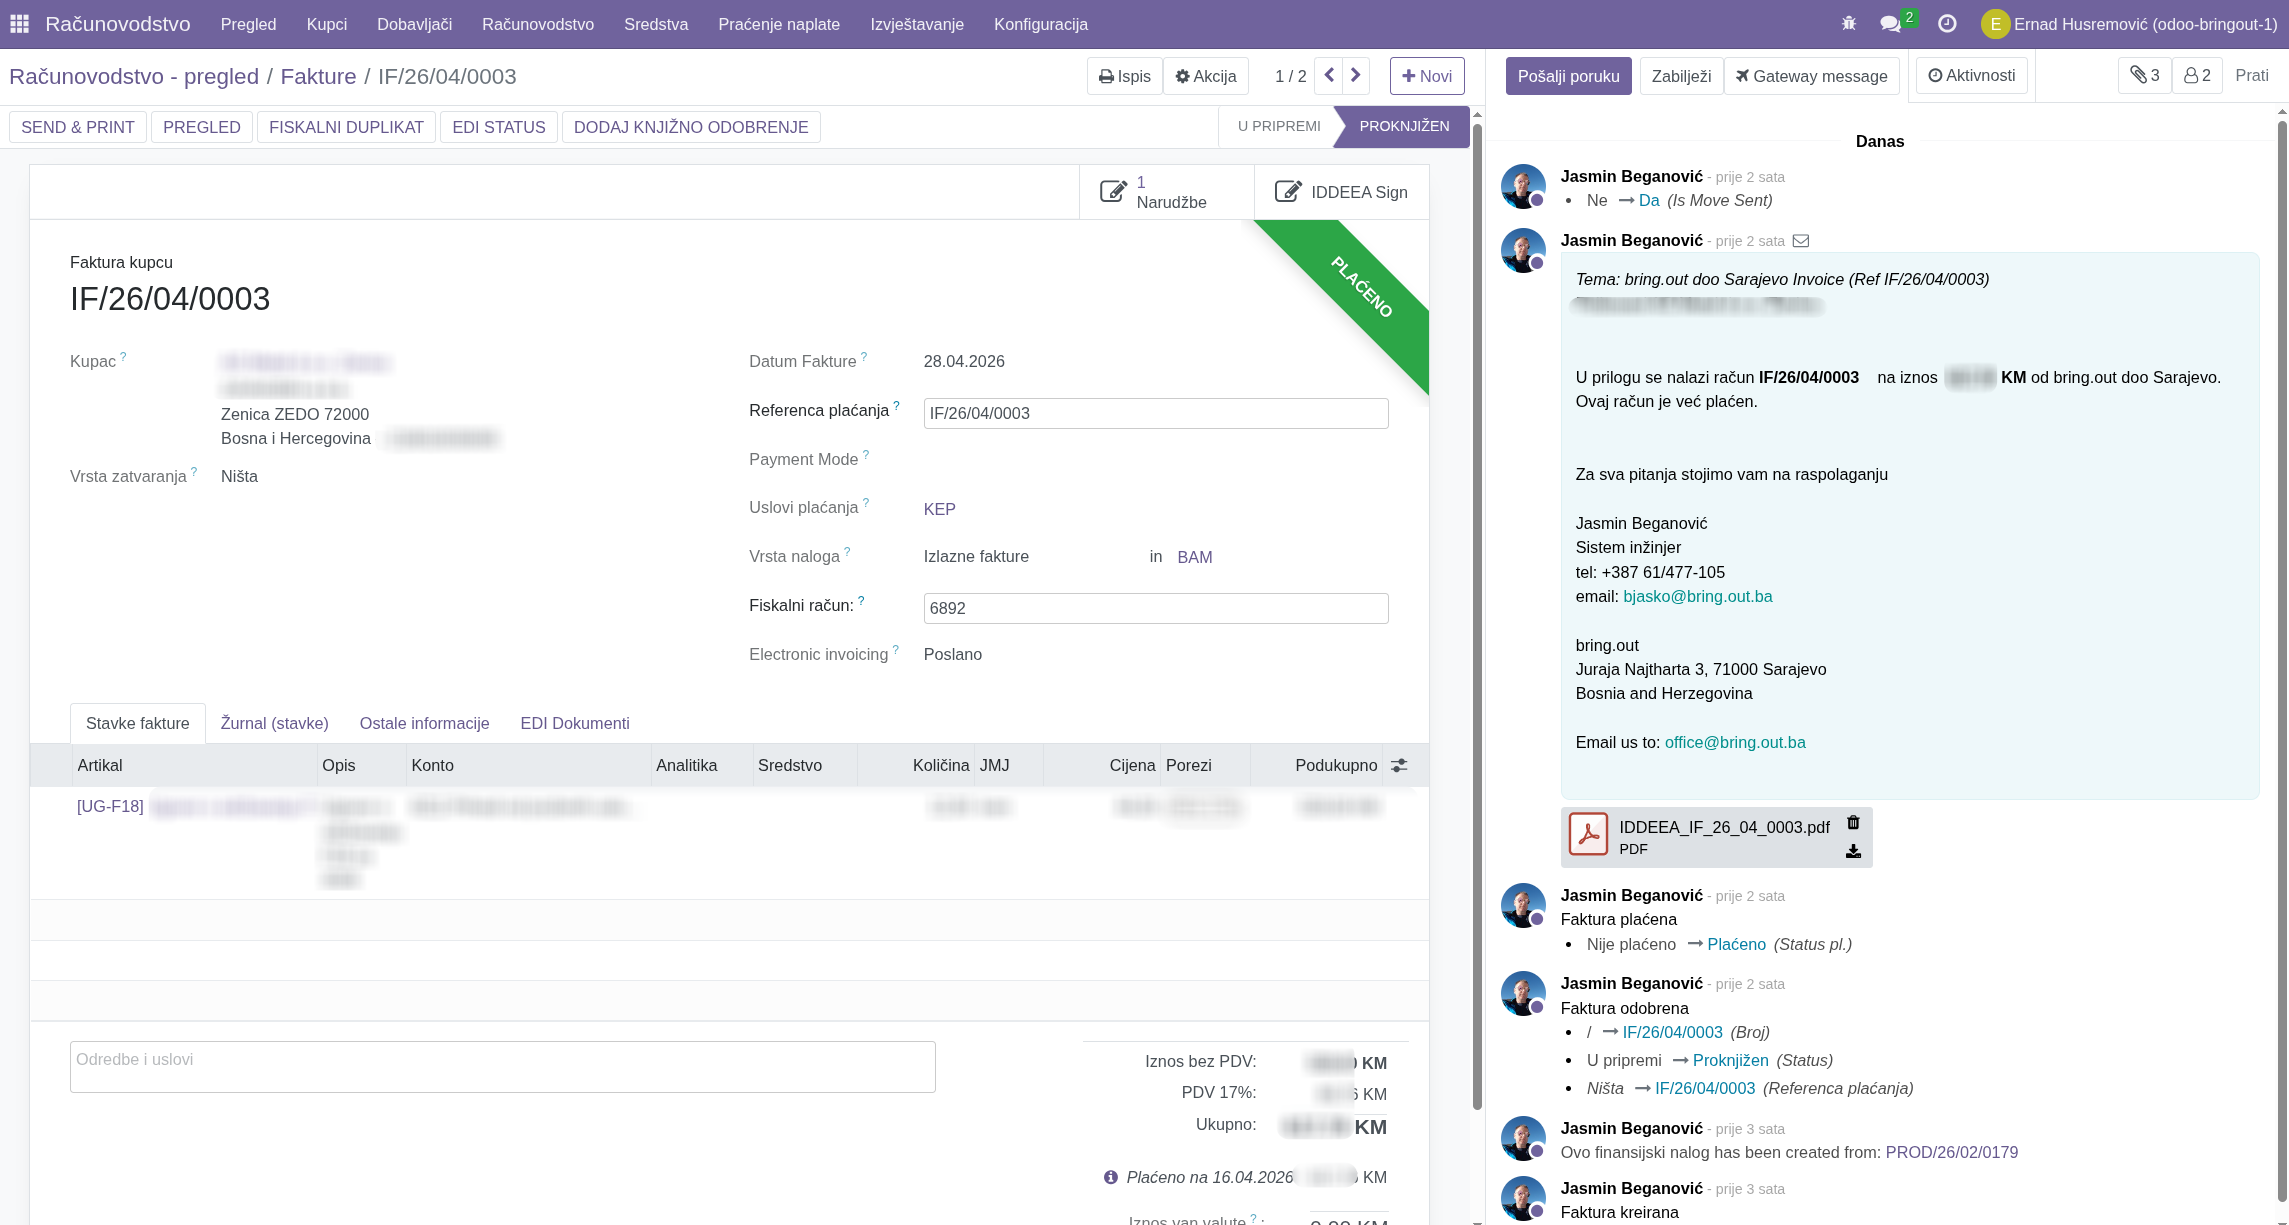This screenshot has width=2289, height=1225.
Task: Open bjasko@bring.out.ba email link
Action: pos(1697,596)
